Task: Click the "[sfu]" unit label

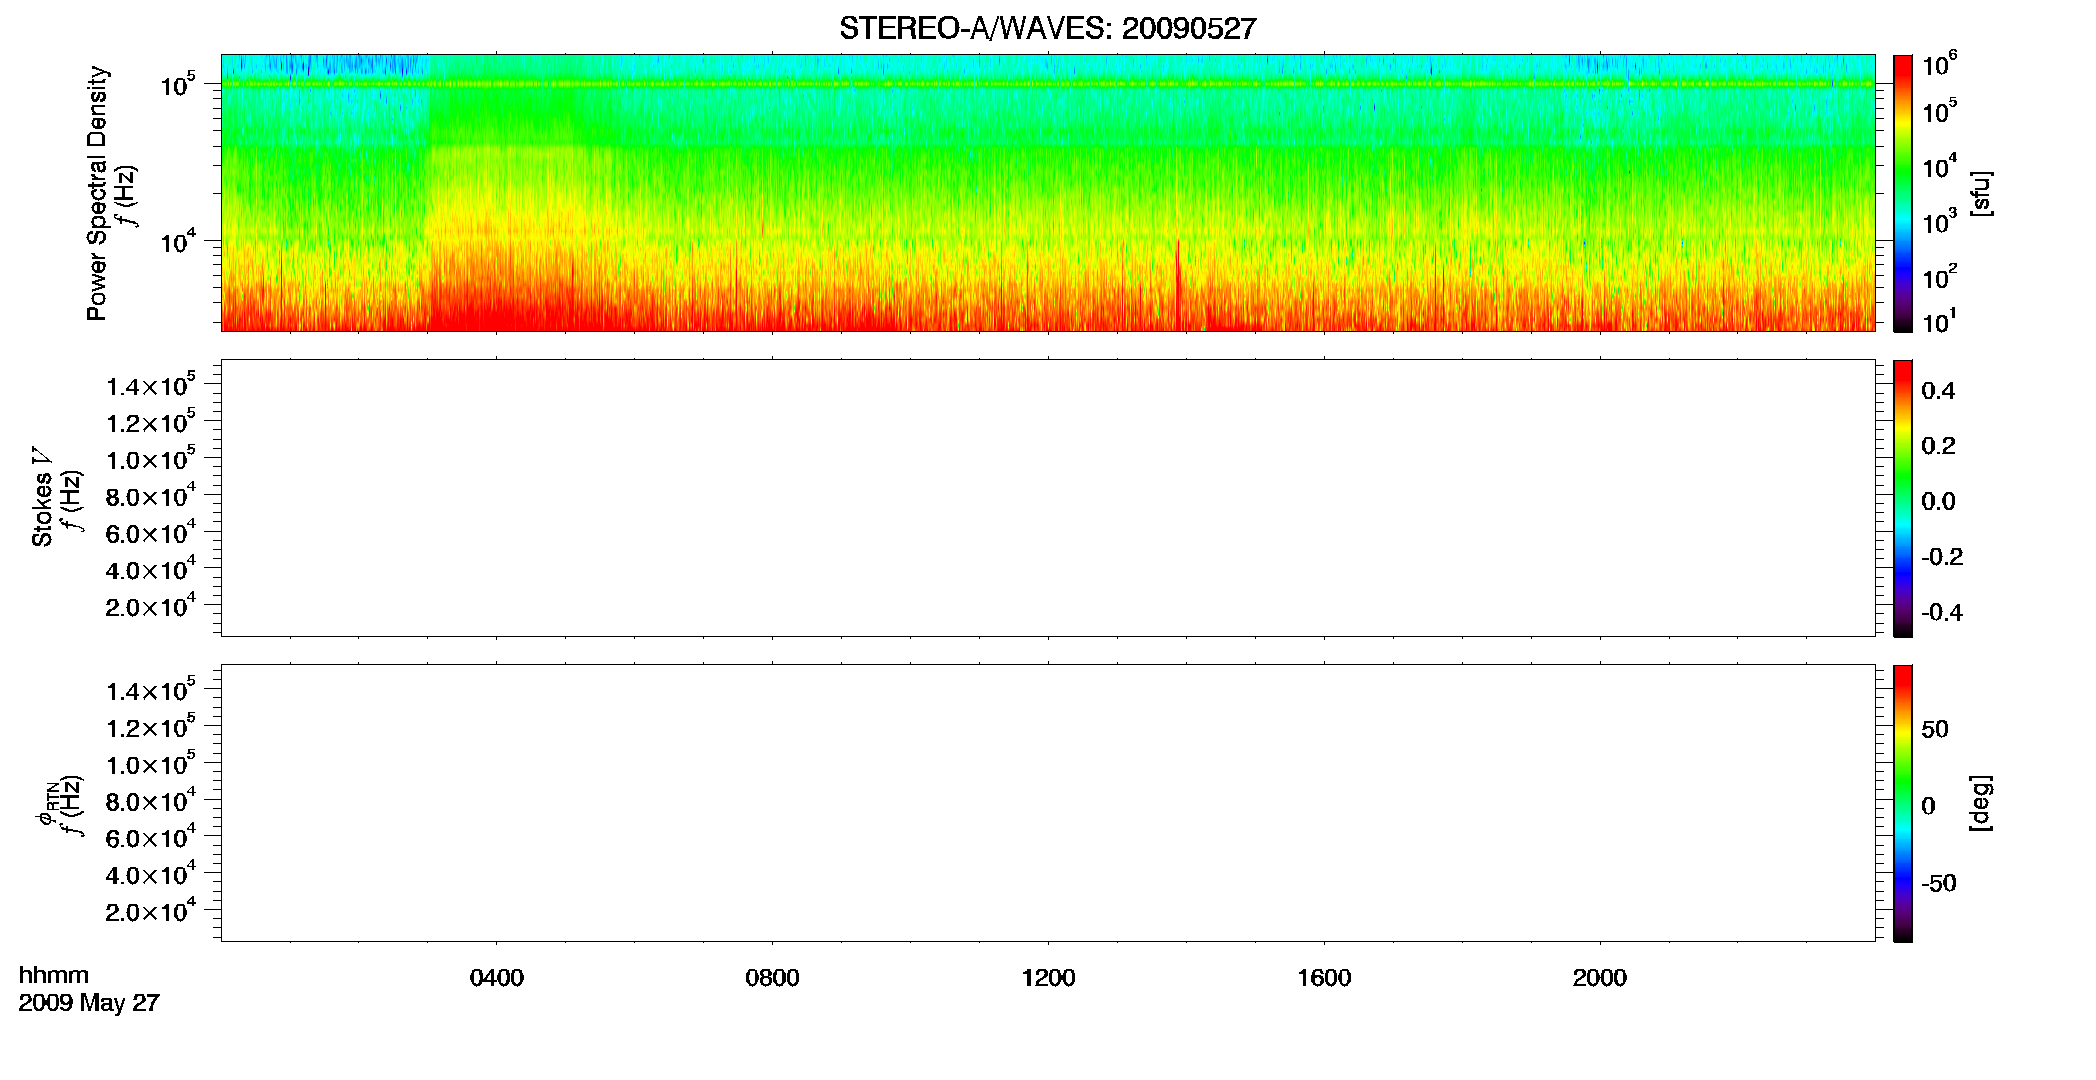Action: pyautogui.click(x=1980, y=193)
